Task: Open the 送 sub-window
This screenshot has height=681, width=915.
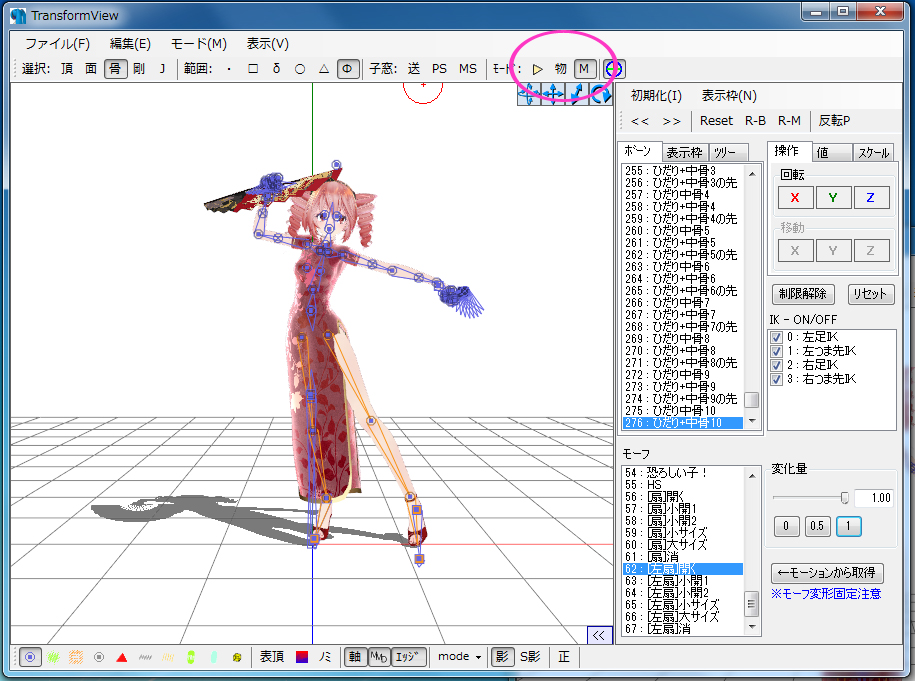Action: (414, 69)
